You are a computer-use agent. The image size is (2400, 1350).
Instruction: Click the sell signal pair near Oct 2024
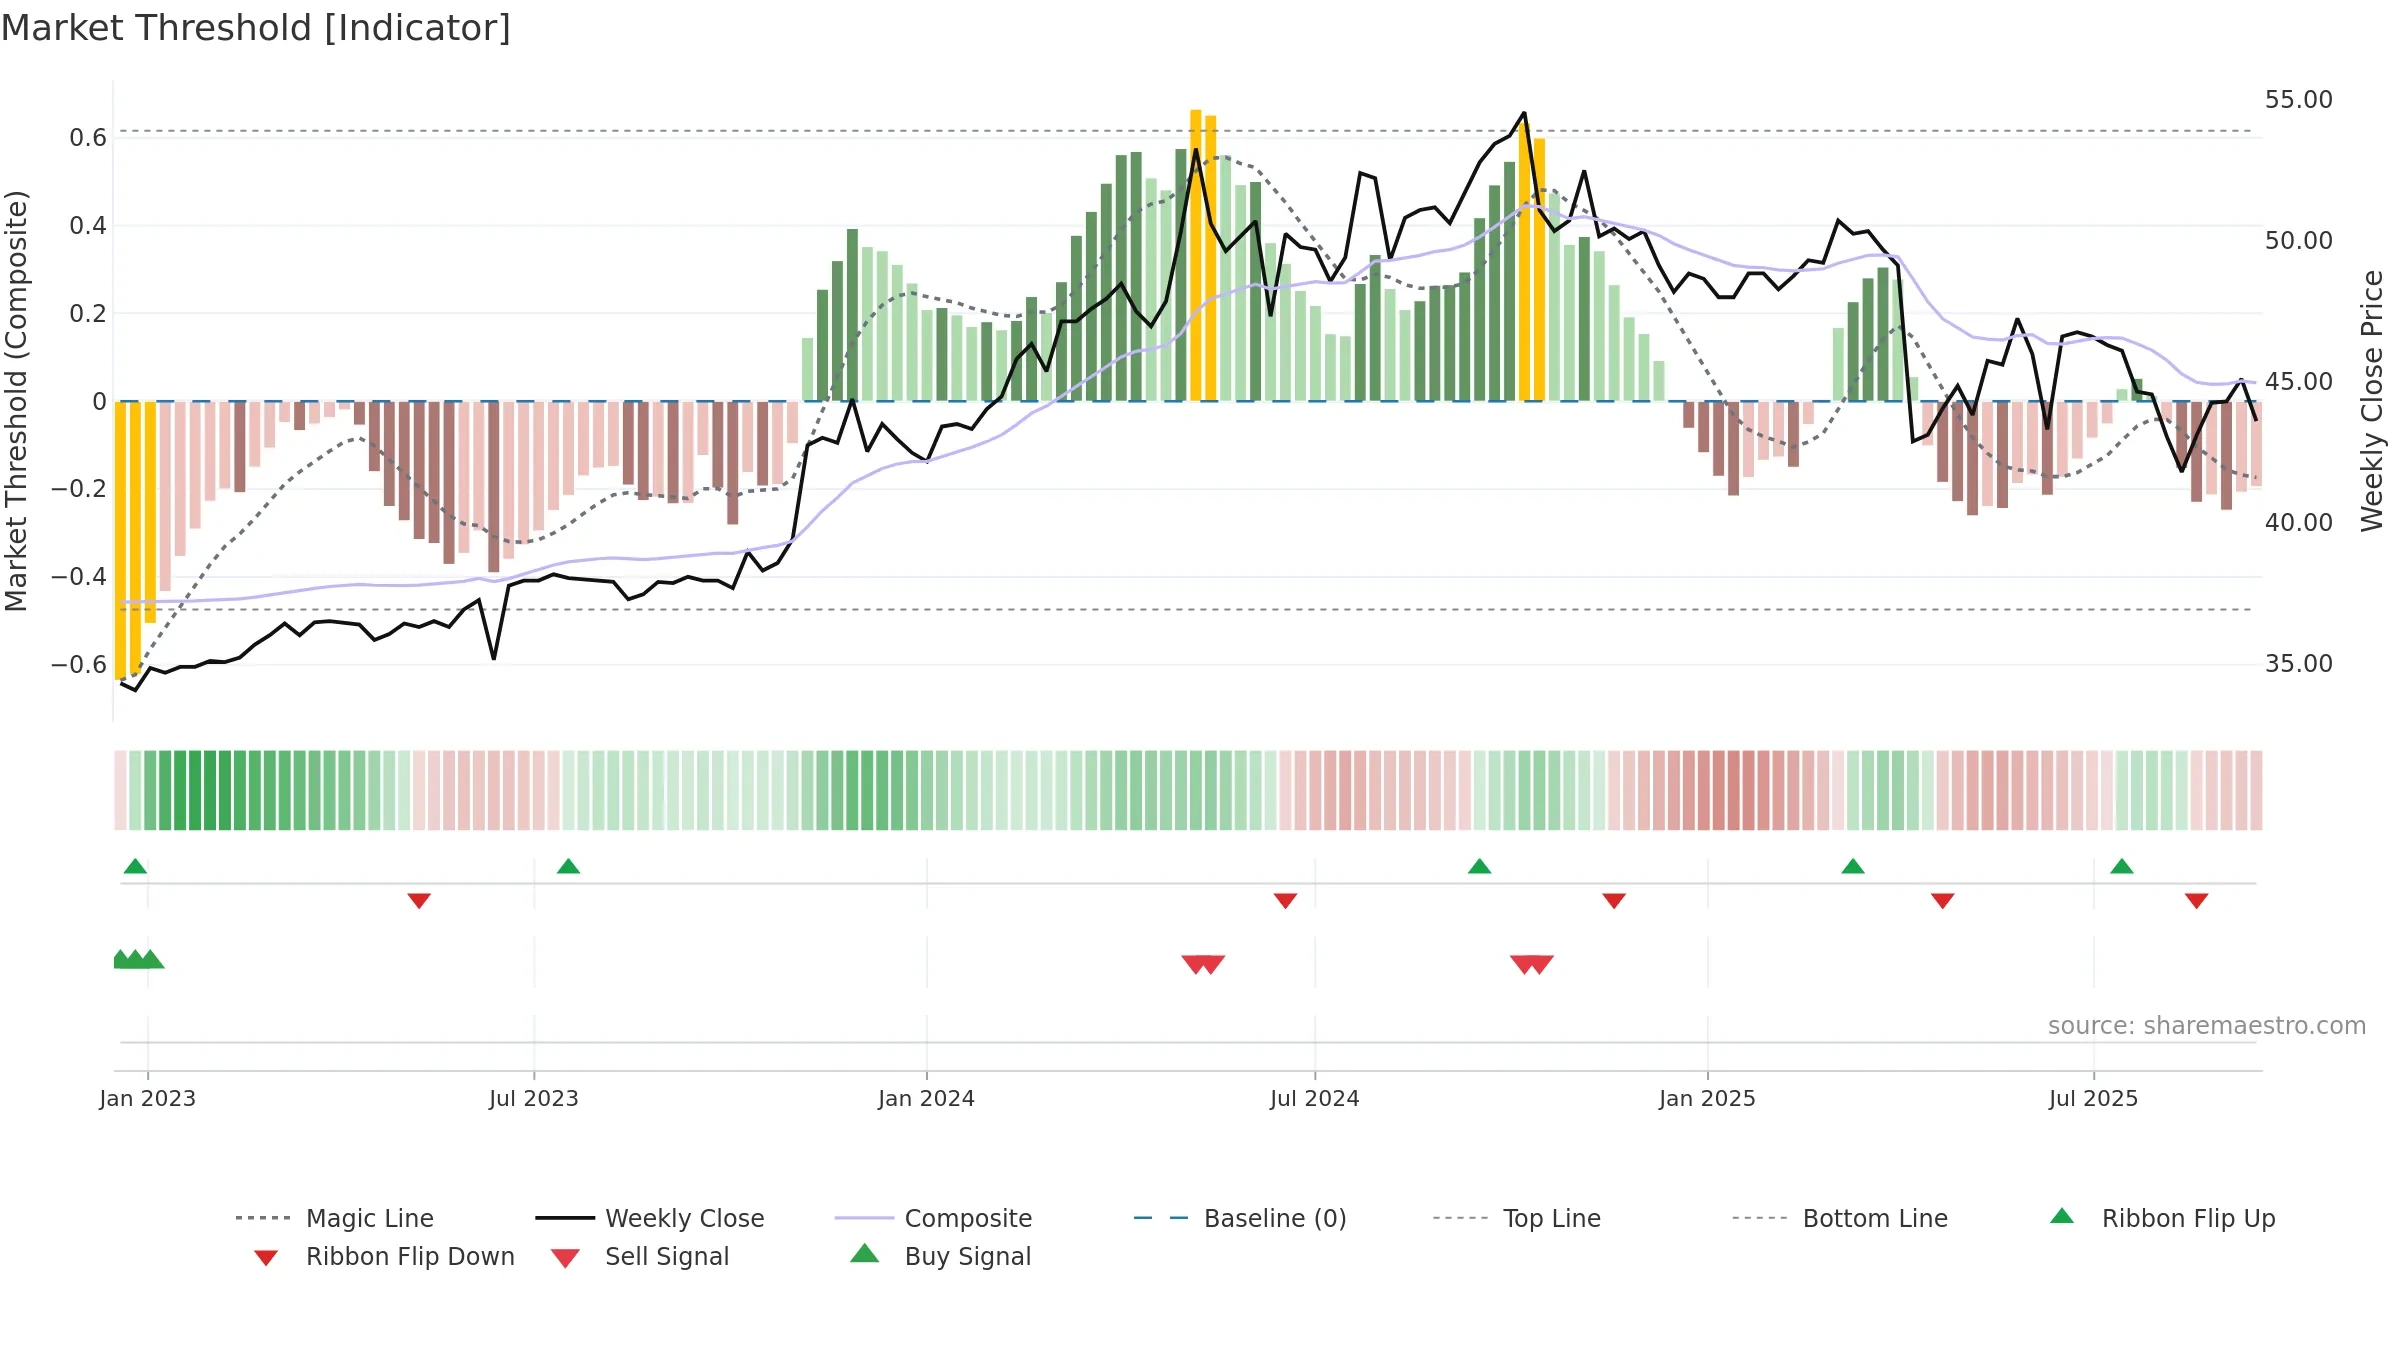pos(1532,964)
